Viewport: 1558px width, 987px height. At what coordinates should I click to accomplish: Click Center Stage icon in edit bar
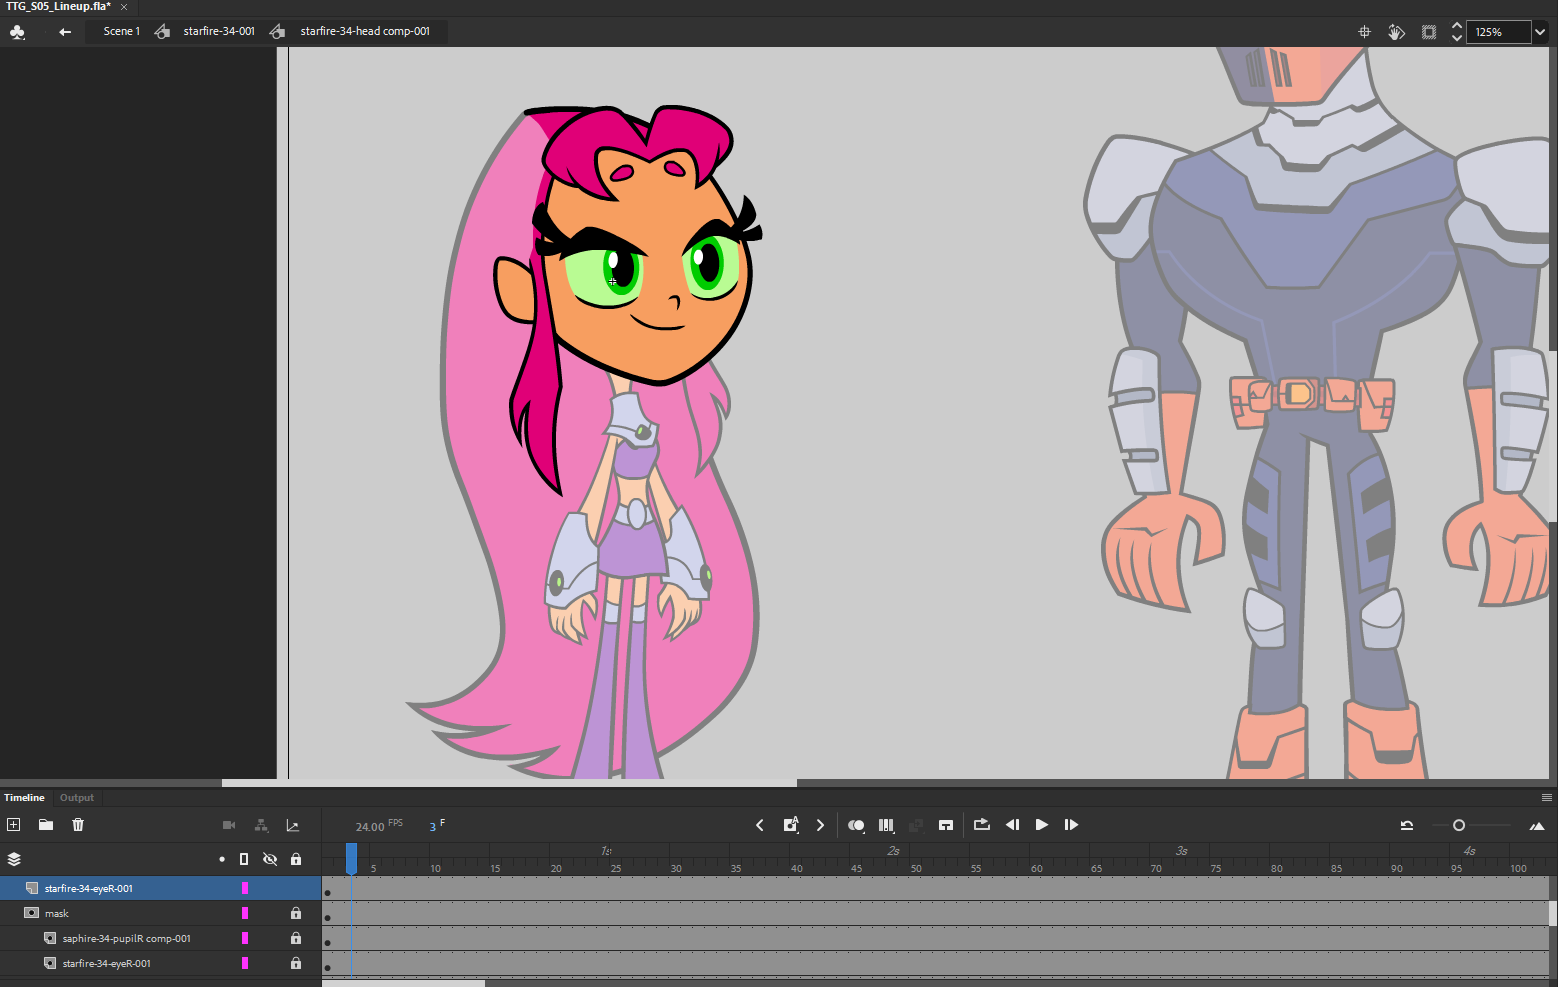click(x=1364, y=32)
